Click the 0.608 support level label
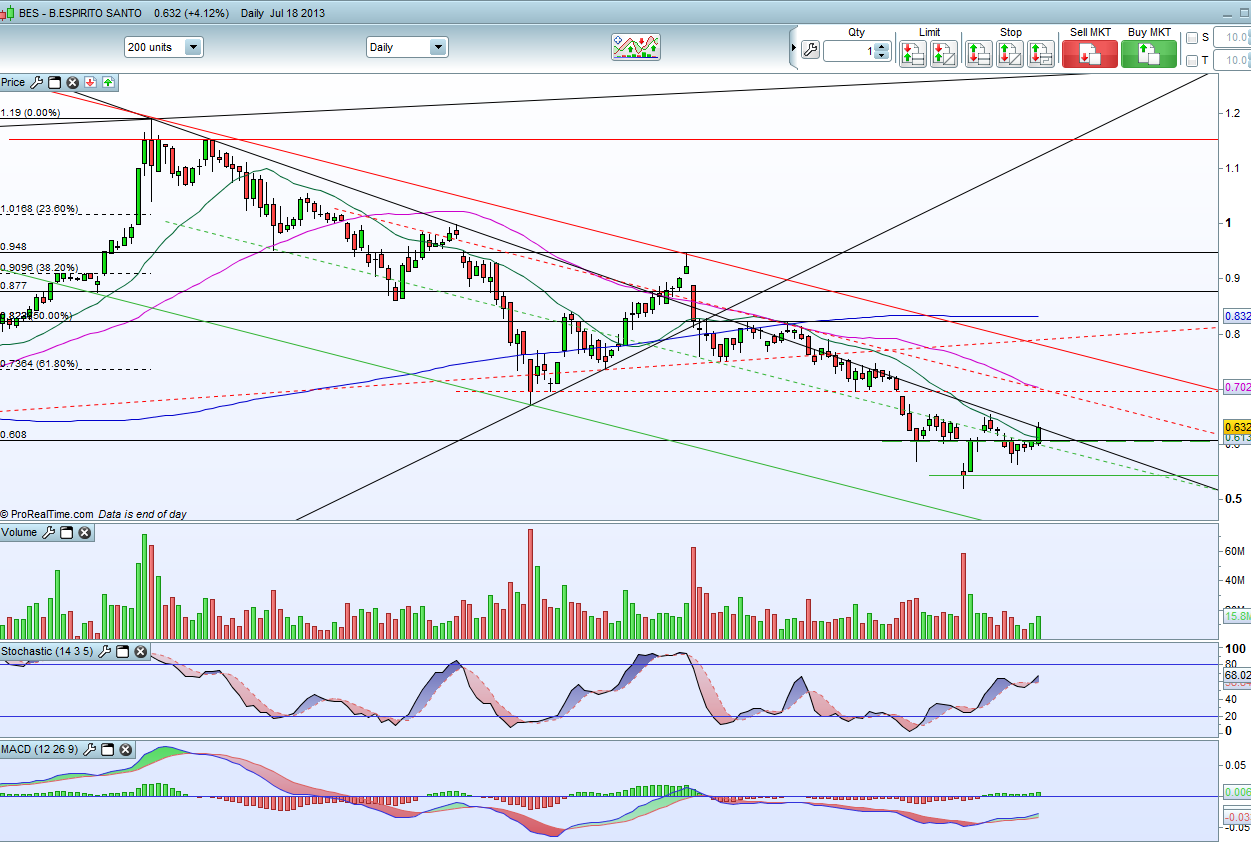Viewport: 1251px width, 843px height. point(13,435)
